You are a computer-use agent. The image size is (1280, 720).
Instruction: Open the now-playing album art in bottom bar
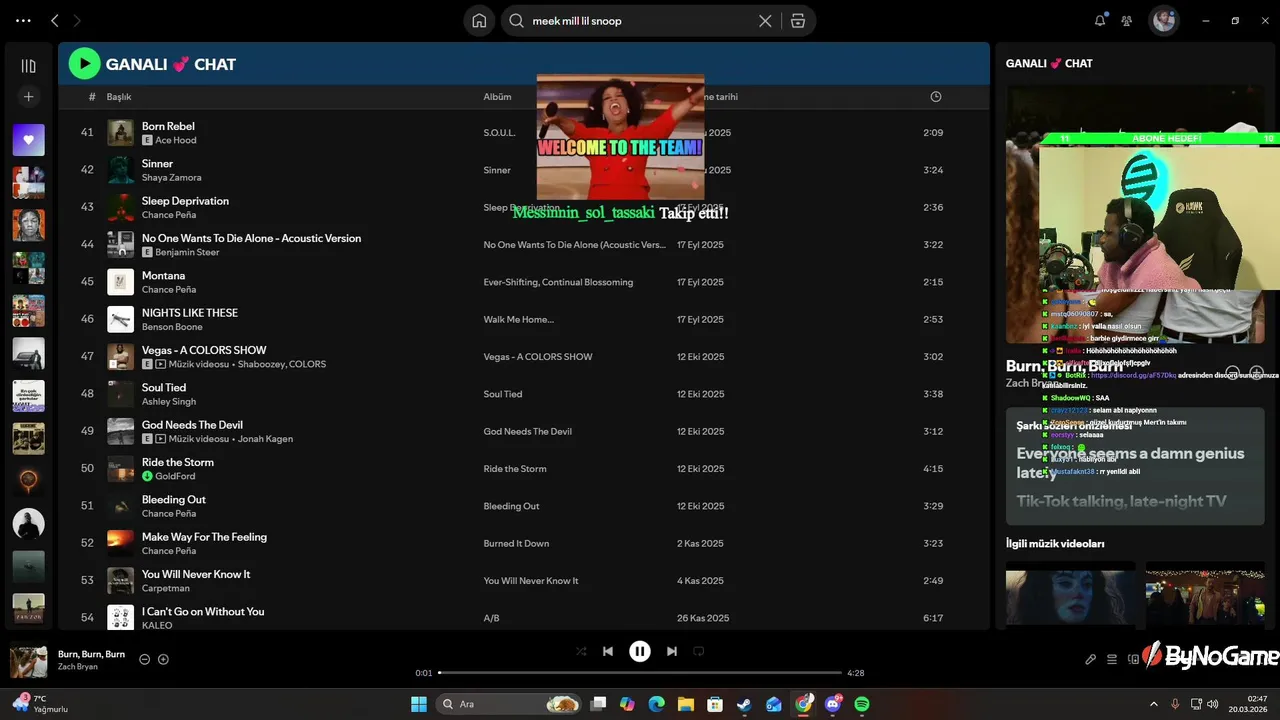pyautogui.click(x=28, y=661)
